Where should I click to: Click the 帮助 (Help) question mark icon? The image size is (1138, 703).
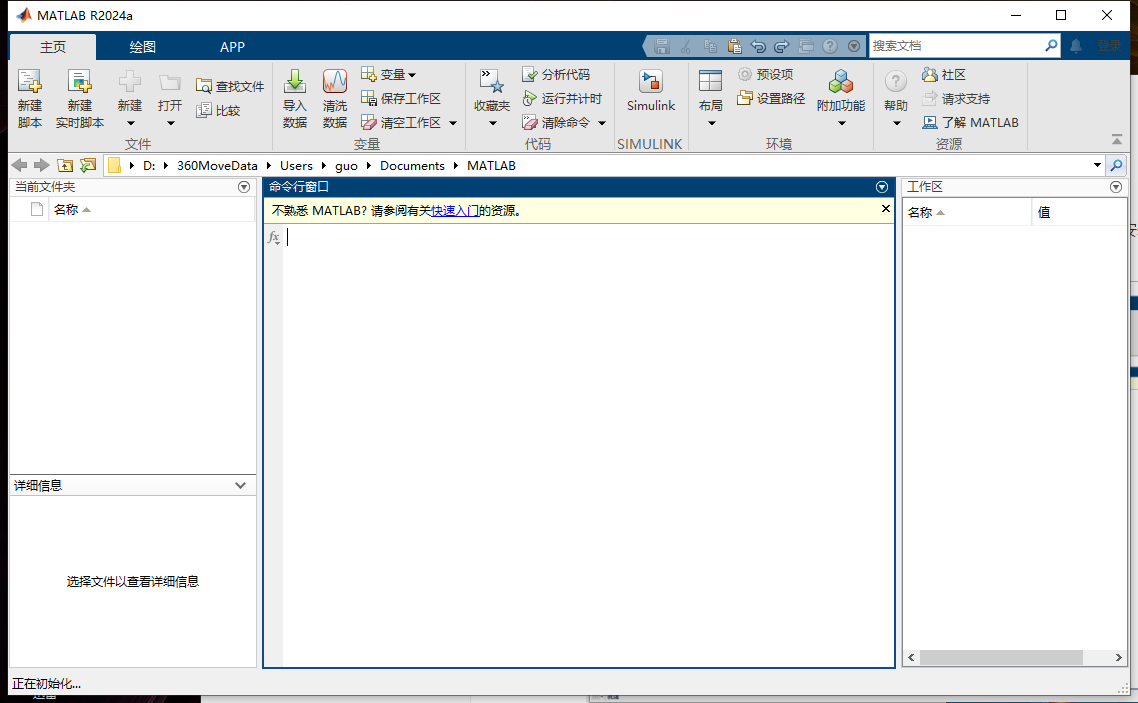click(896, 81)
